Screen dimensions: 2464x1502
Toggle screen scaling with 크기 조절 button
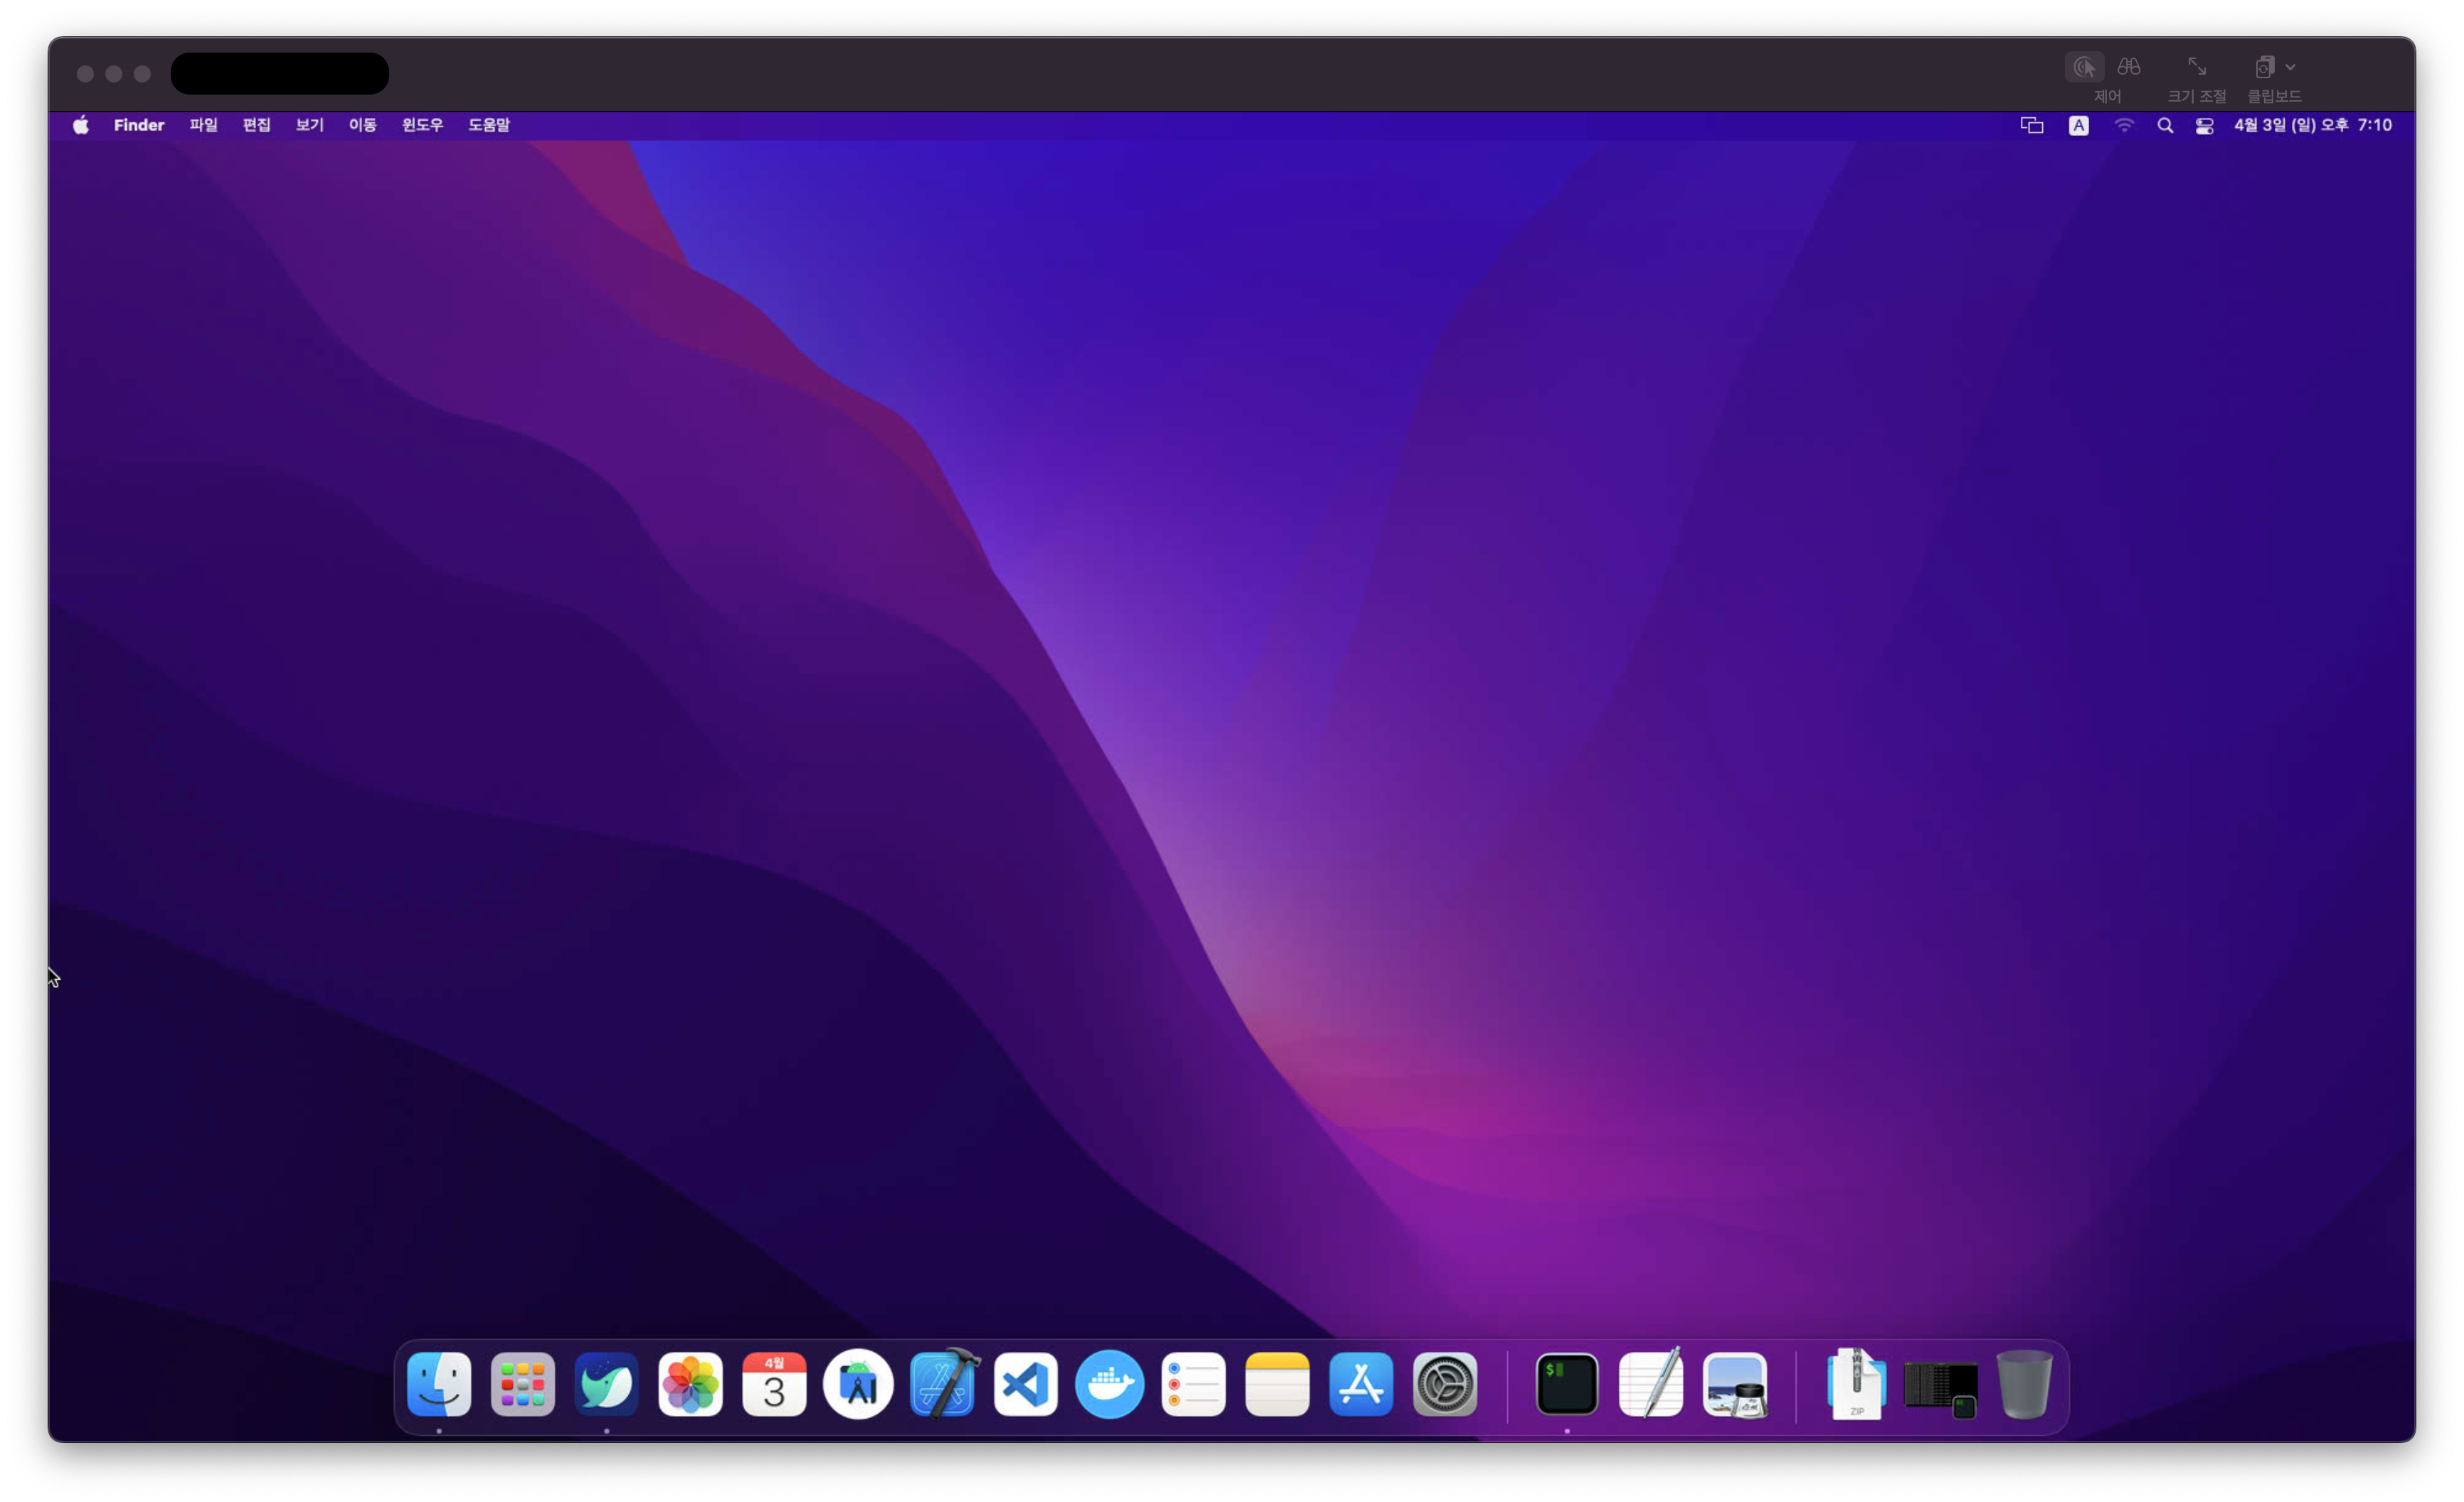2196,67
